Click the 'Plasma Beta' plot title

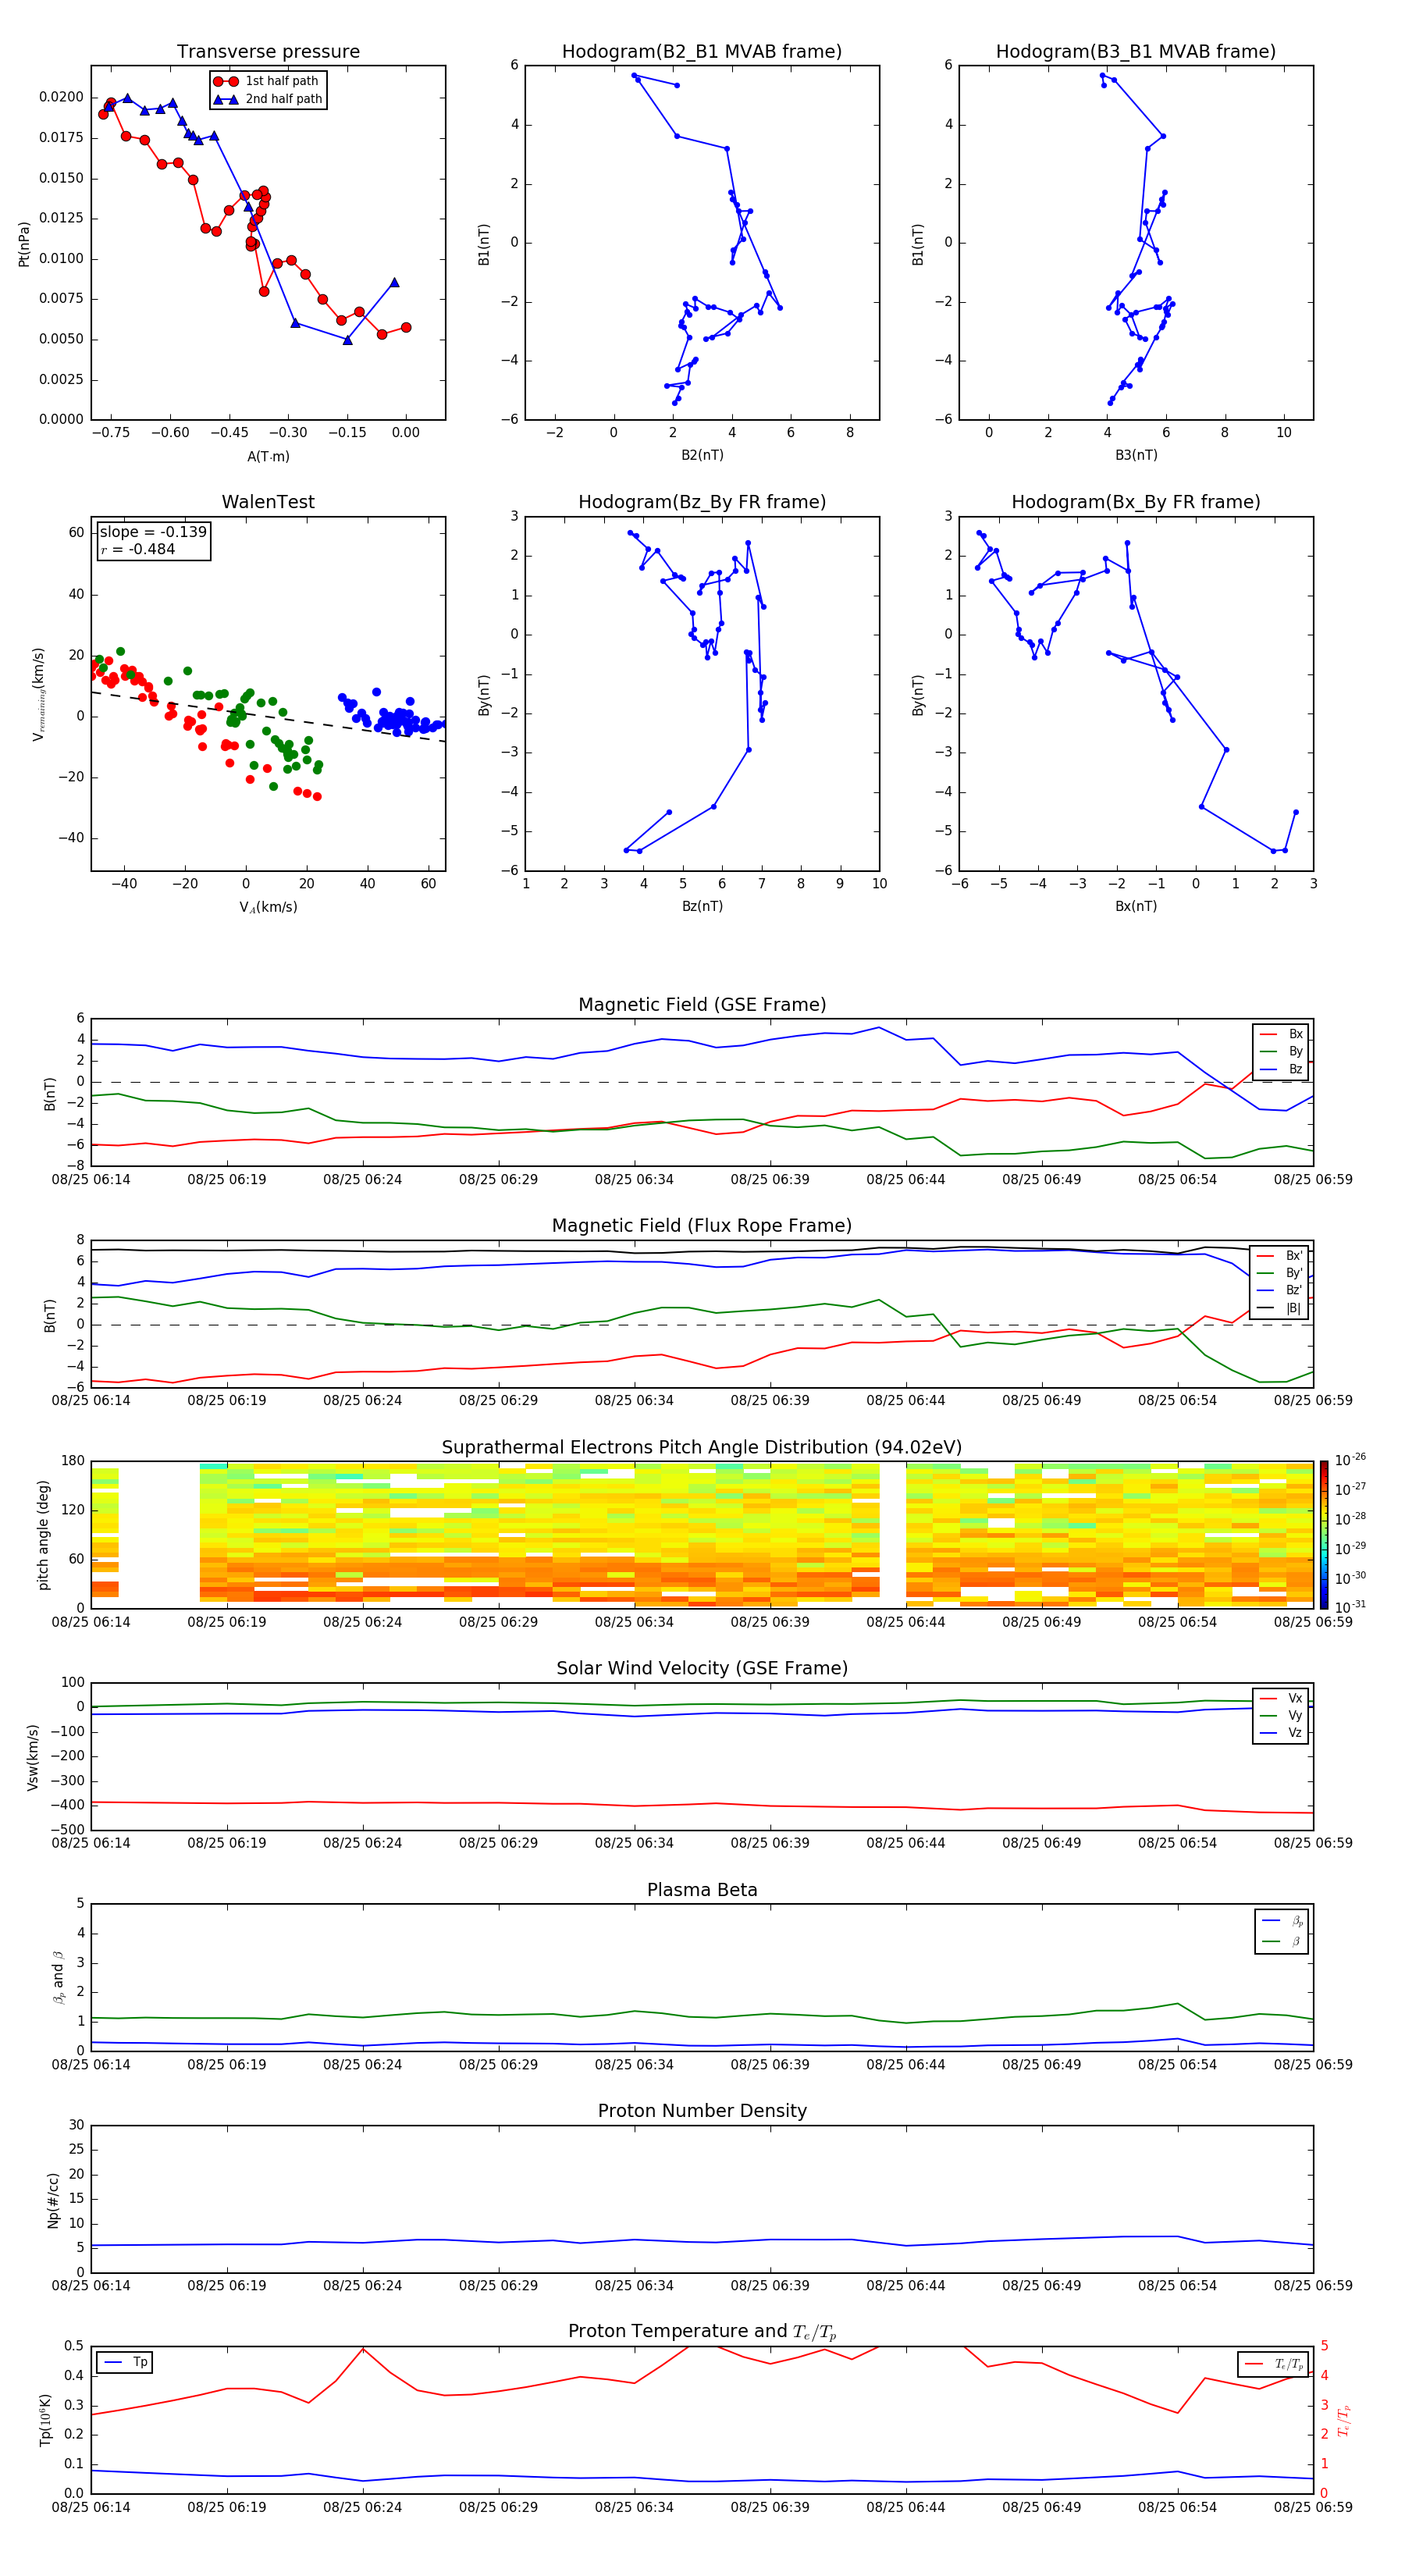click(702, 1890)
